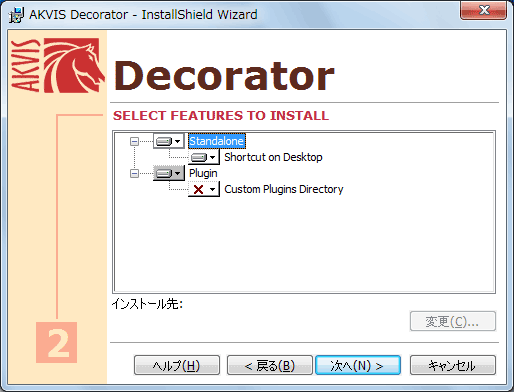This screenshot has width=514, height=392.
Task: Collapse the Plugin tree node
Action: tap(134, 173)
